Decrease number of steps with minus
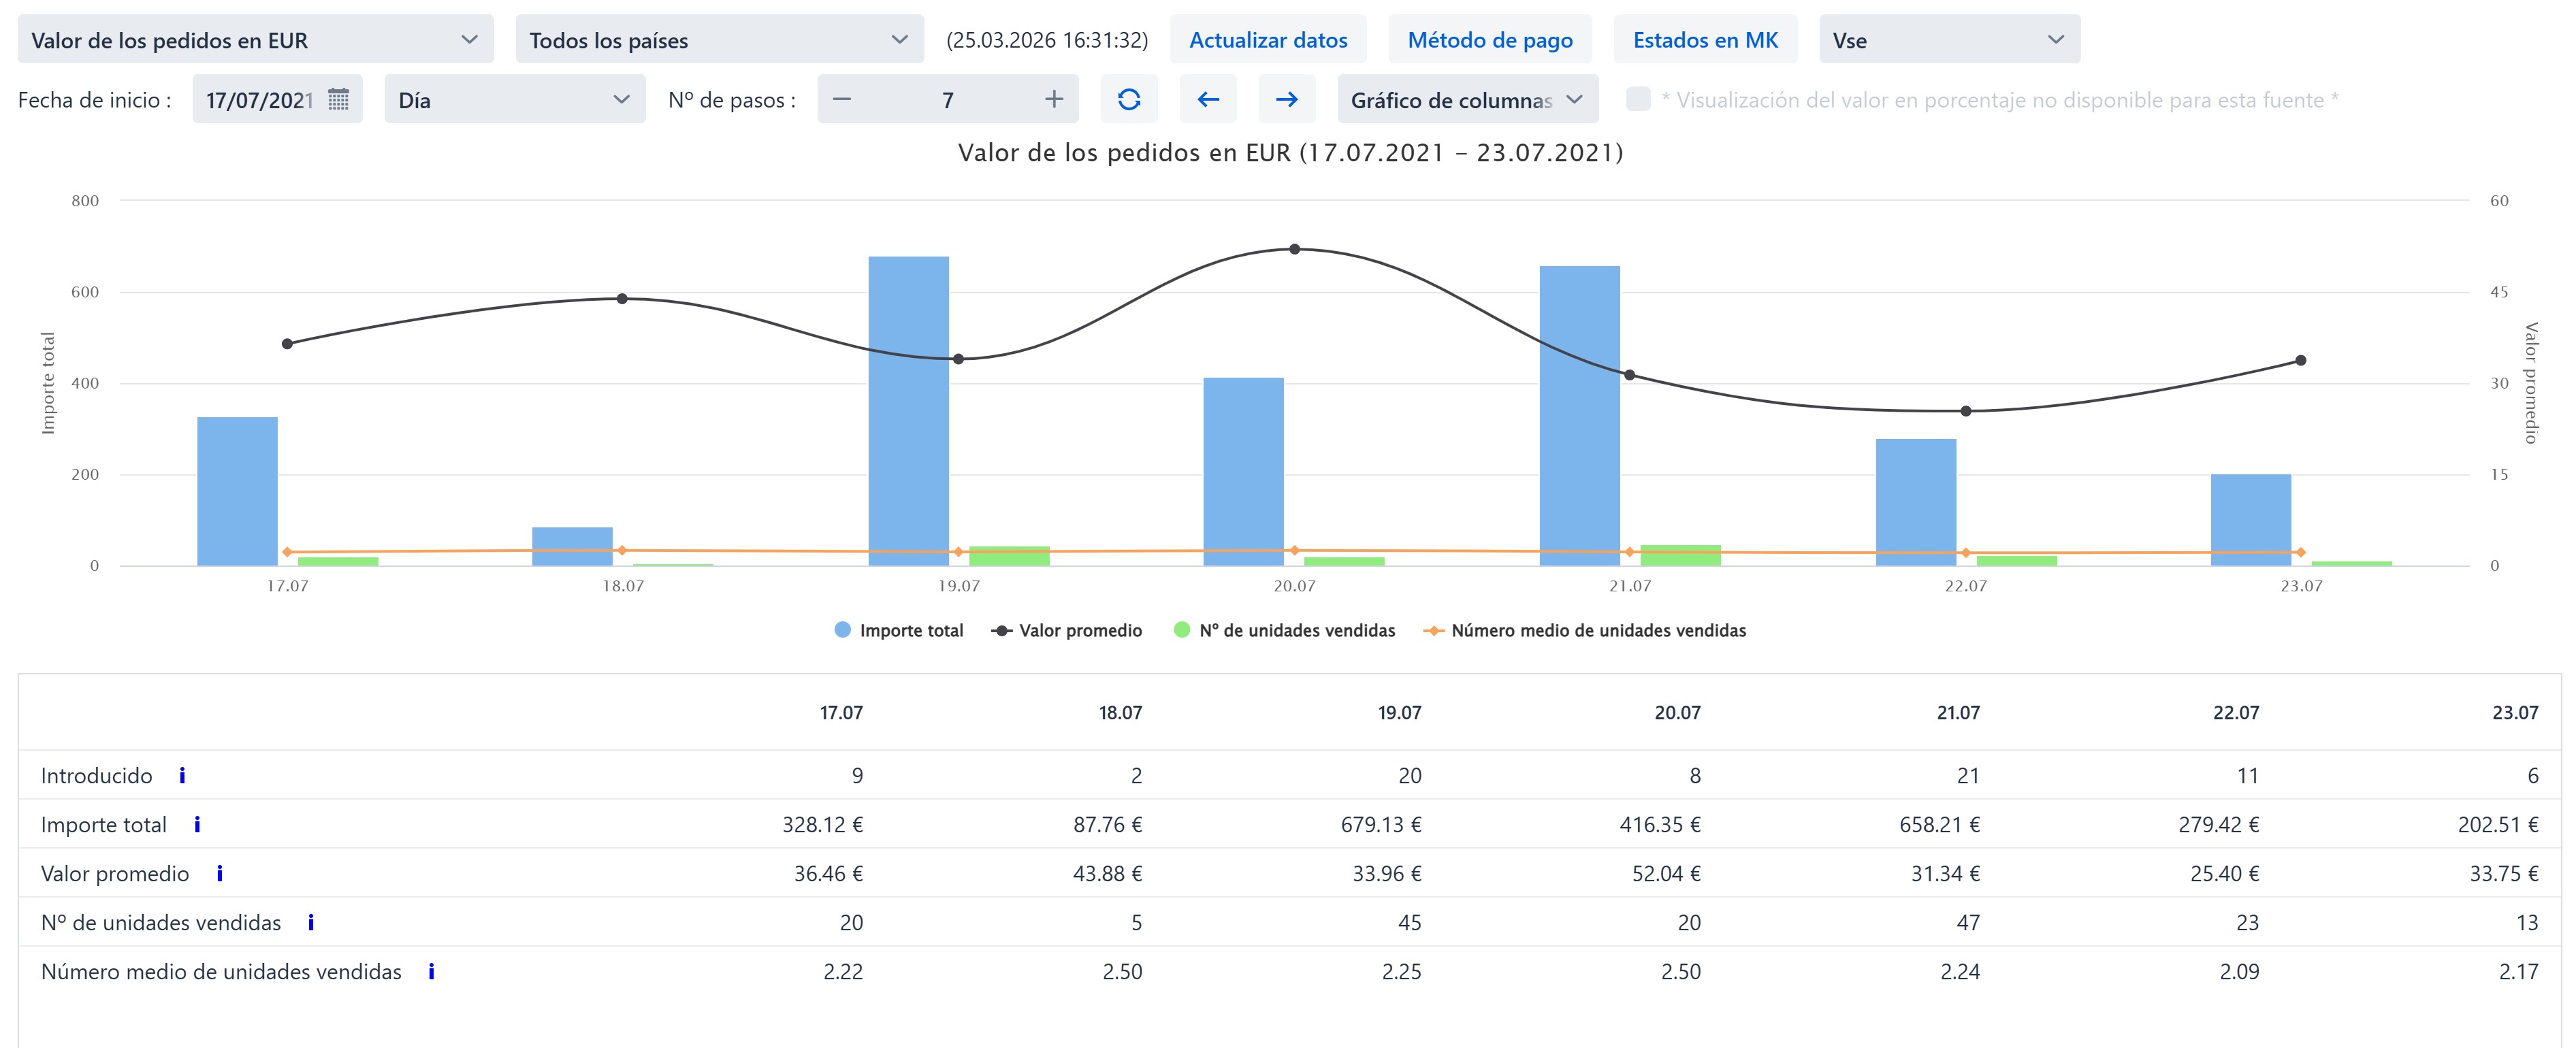 click(842, 99)
